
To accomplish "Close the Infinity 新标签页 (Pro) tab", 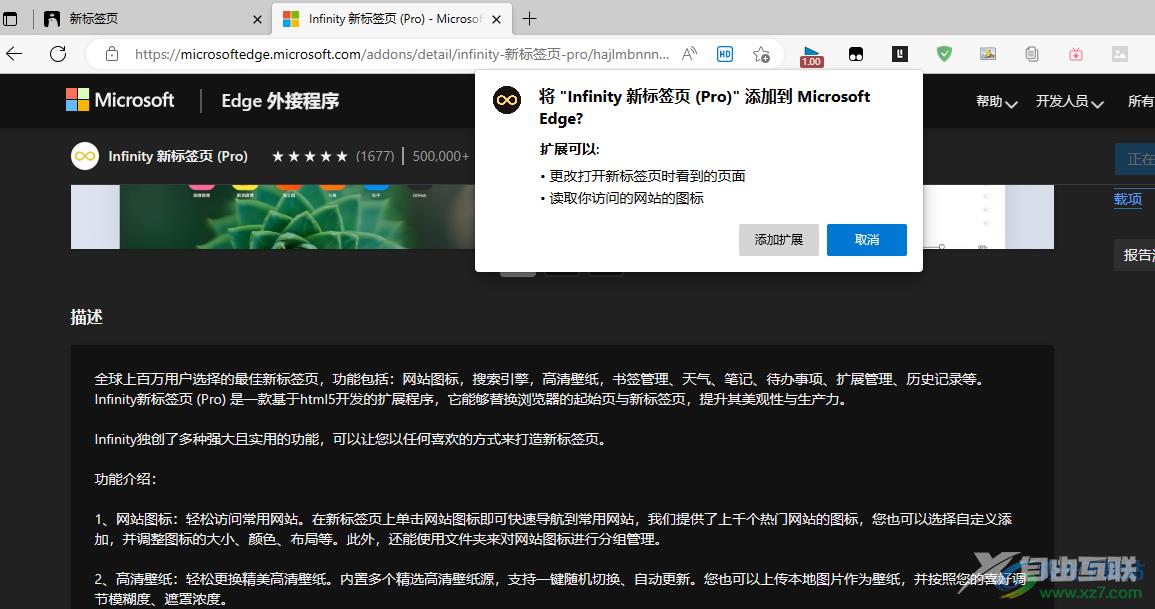I will [496, 20].
